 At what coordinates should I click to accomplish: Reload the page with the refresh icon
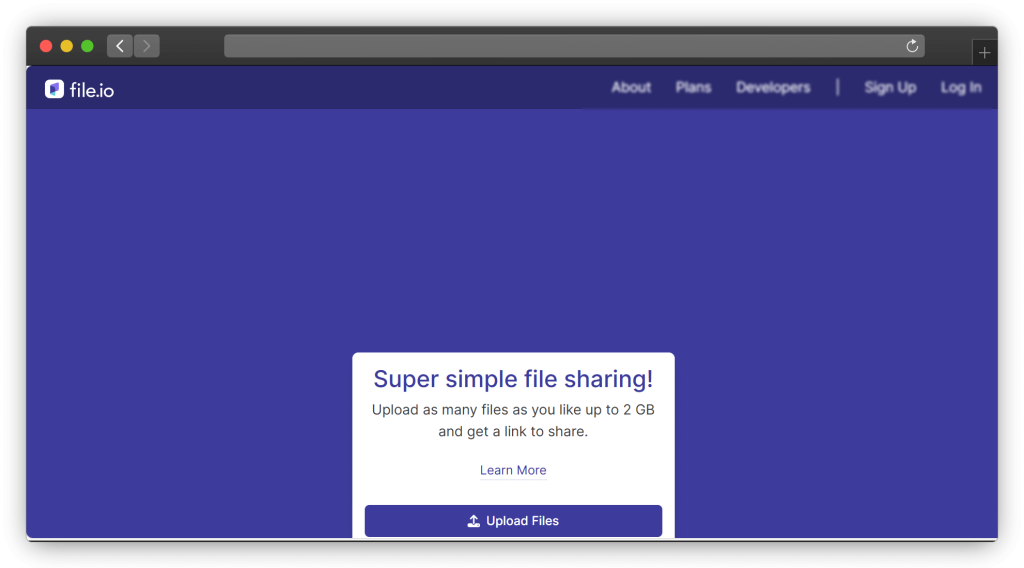tap(912, 46)
